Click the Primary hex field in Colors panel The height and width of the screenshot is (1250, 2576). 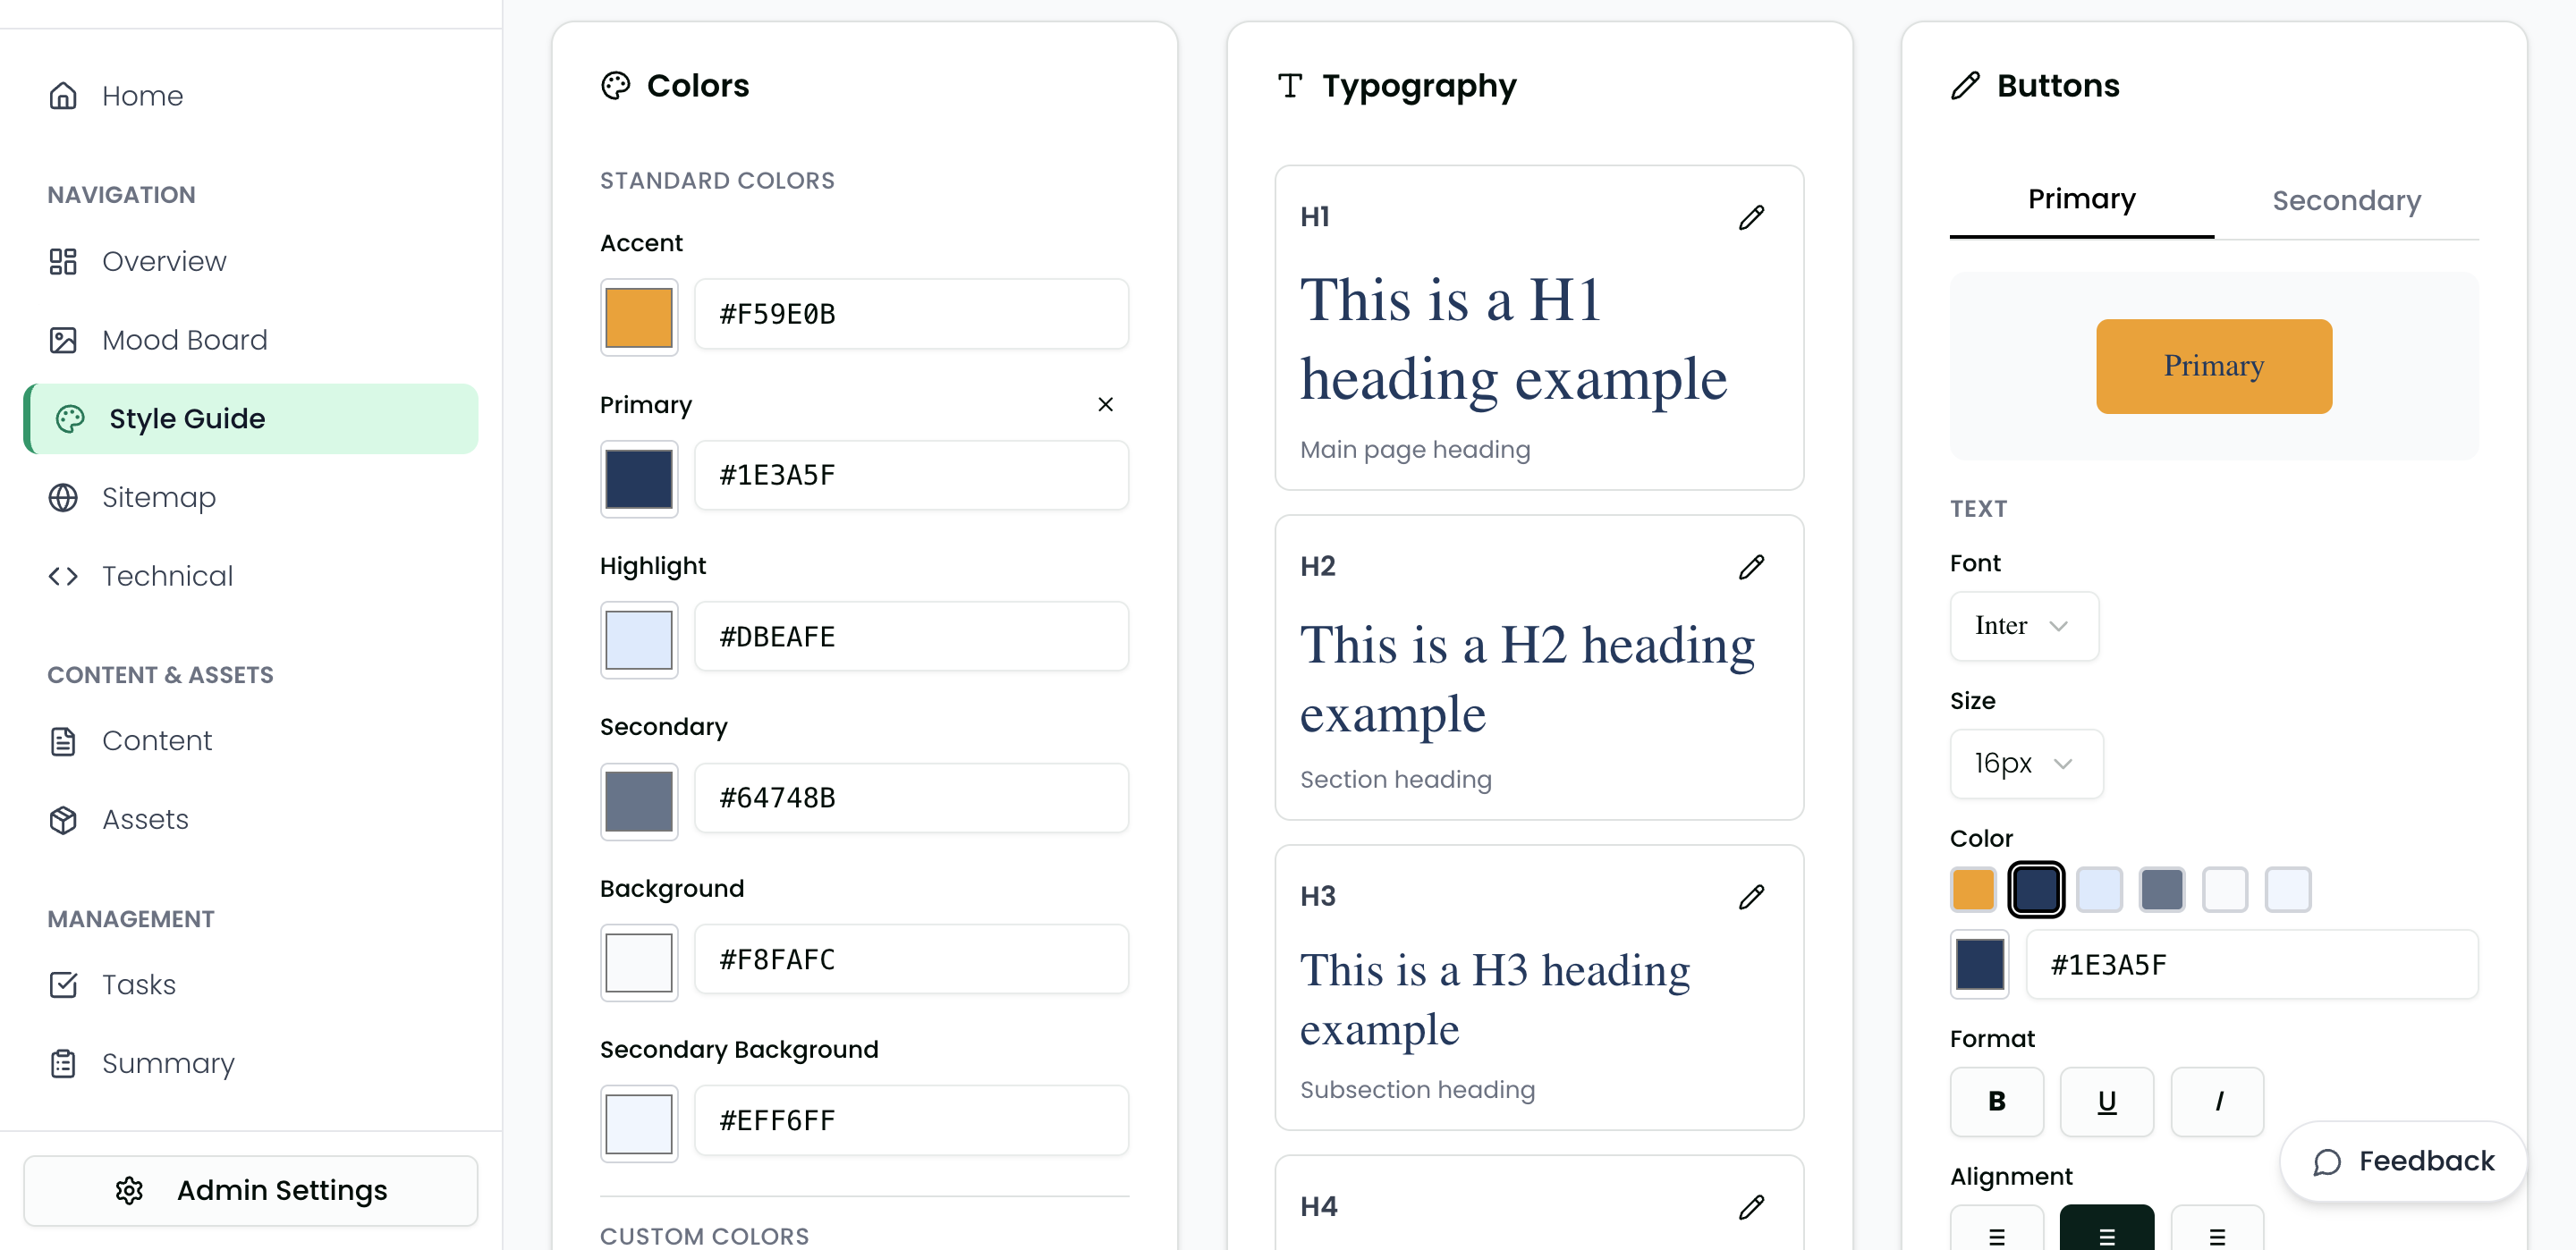click(911, 475)
